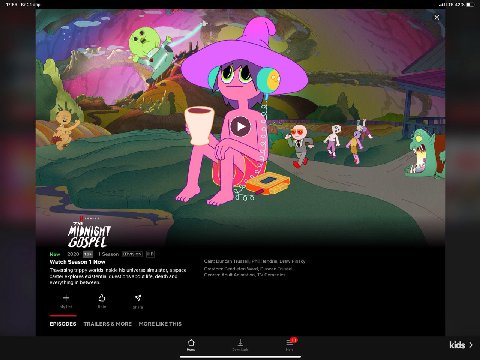Rate the show with the thumbs-up icon
The height and width of the screenshot is (360, 480).
(x=102, y=301)
